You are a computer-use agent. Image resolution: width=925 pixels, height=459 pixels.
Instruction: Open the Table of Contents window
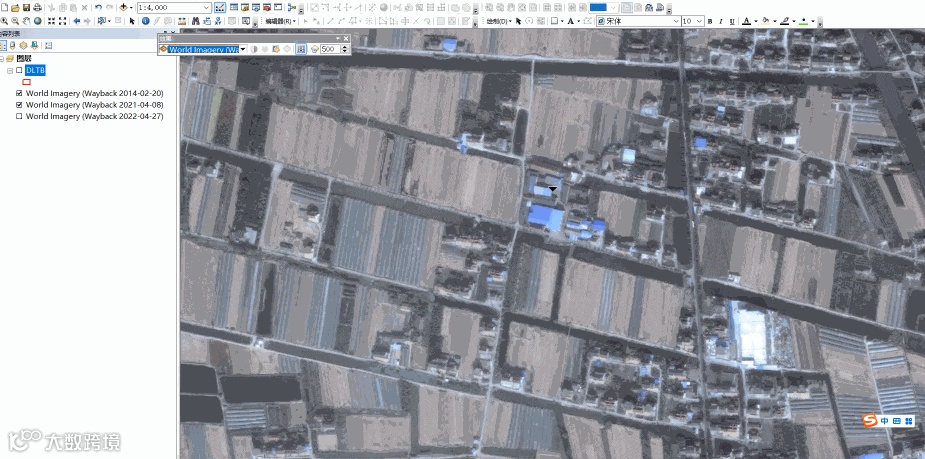(234, 8)
